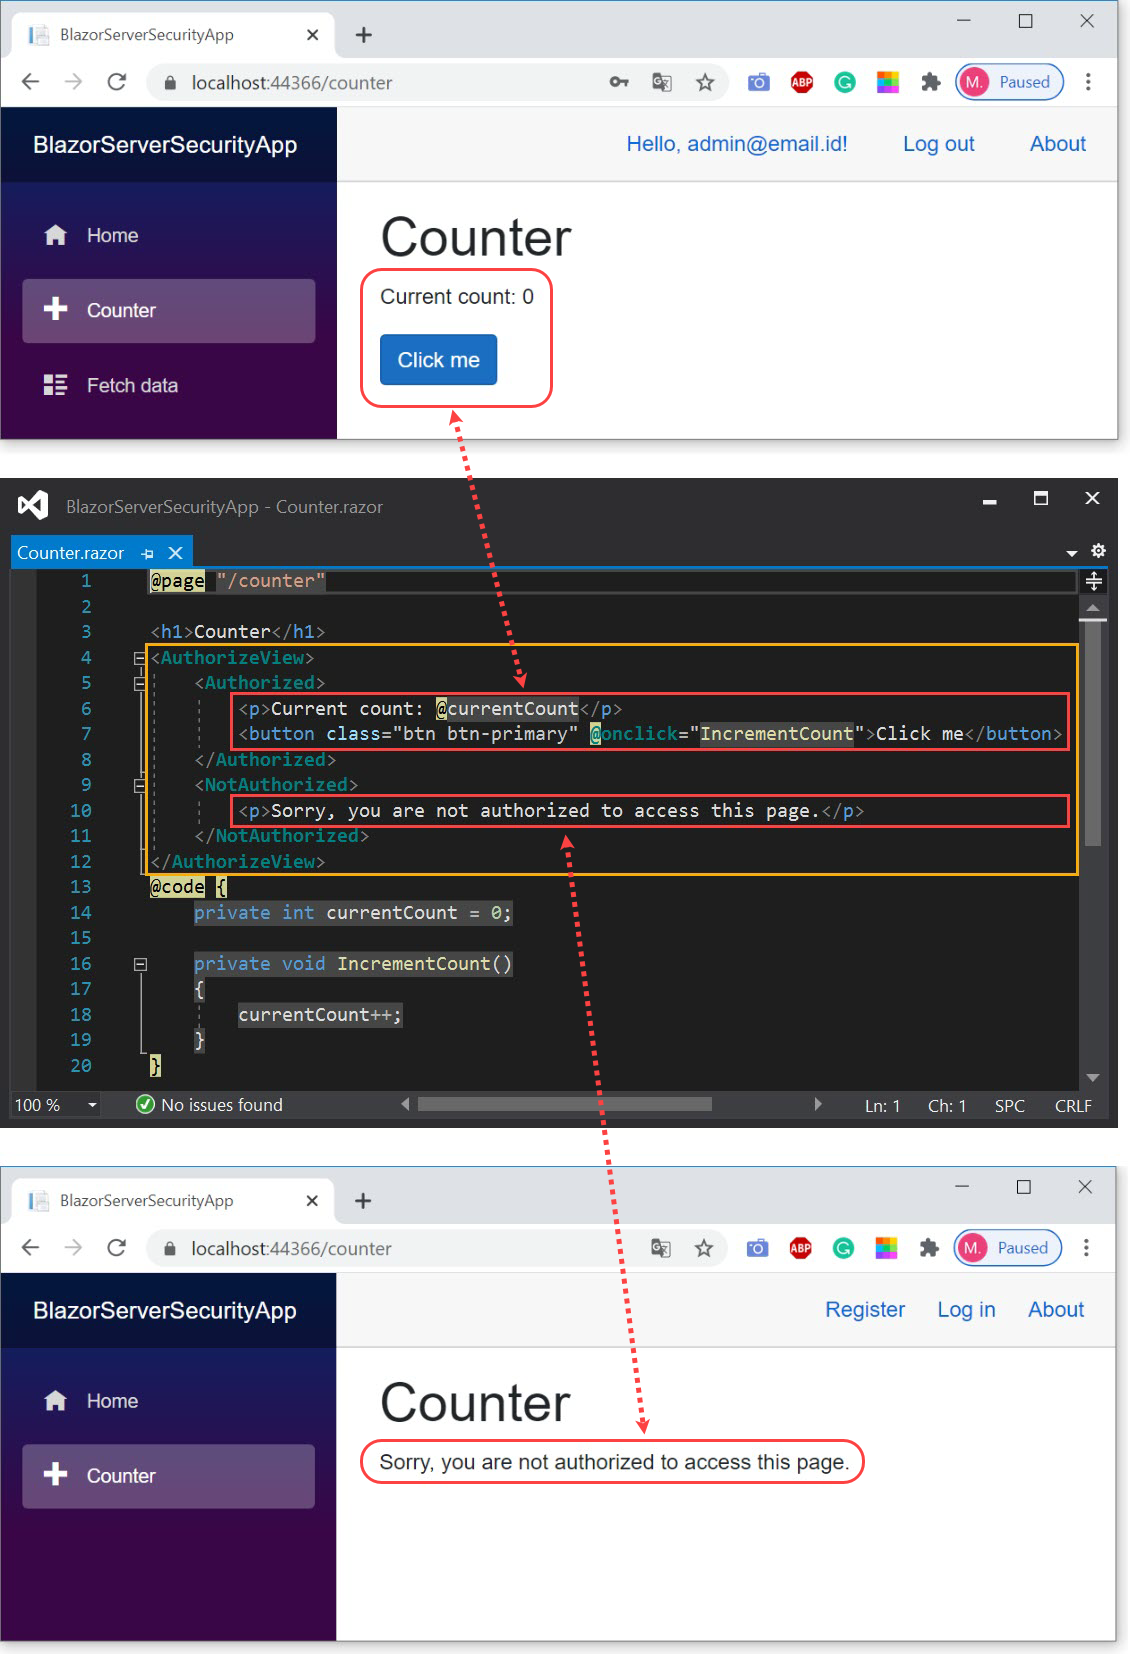The image size is (1130, 1654).
Task: Open extensions puzzle icon in bottom browser
Action: point(929,1248)
